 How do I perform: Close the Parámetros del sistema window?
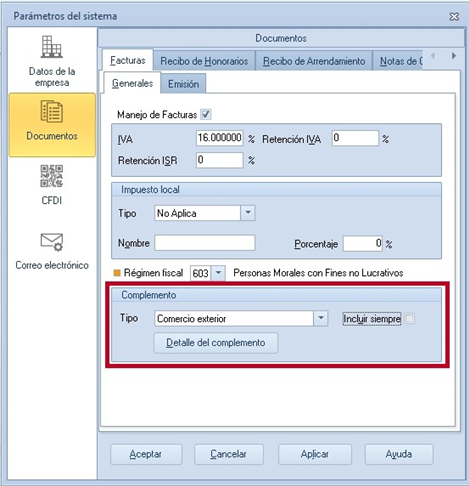coord(454,16)
